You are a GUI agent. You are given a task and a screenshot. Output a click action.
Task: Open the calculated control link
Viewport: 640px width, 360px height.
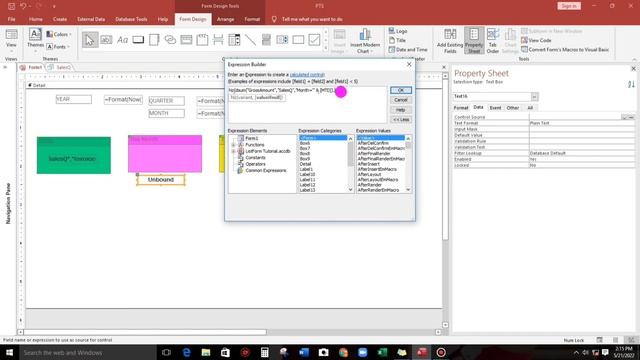pyautogui.click(x=307, y=75)
